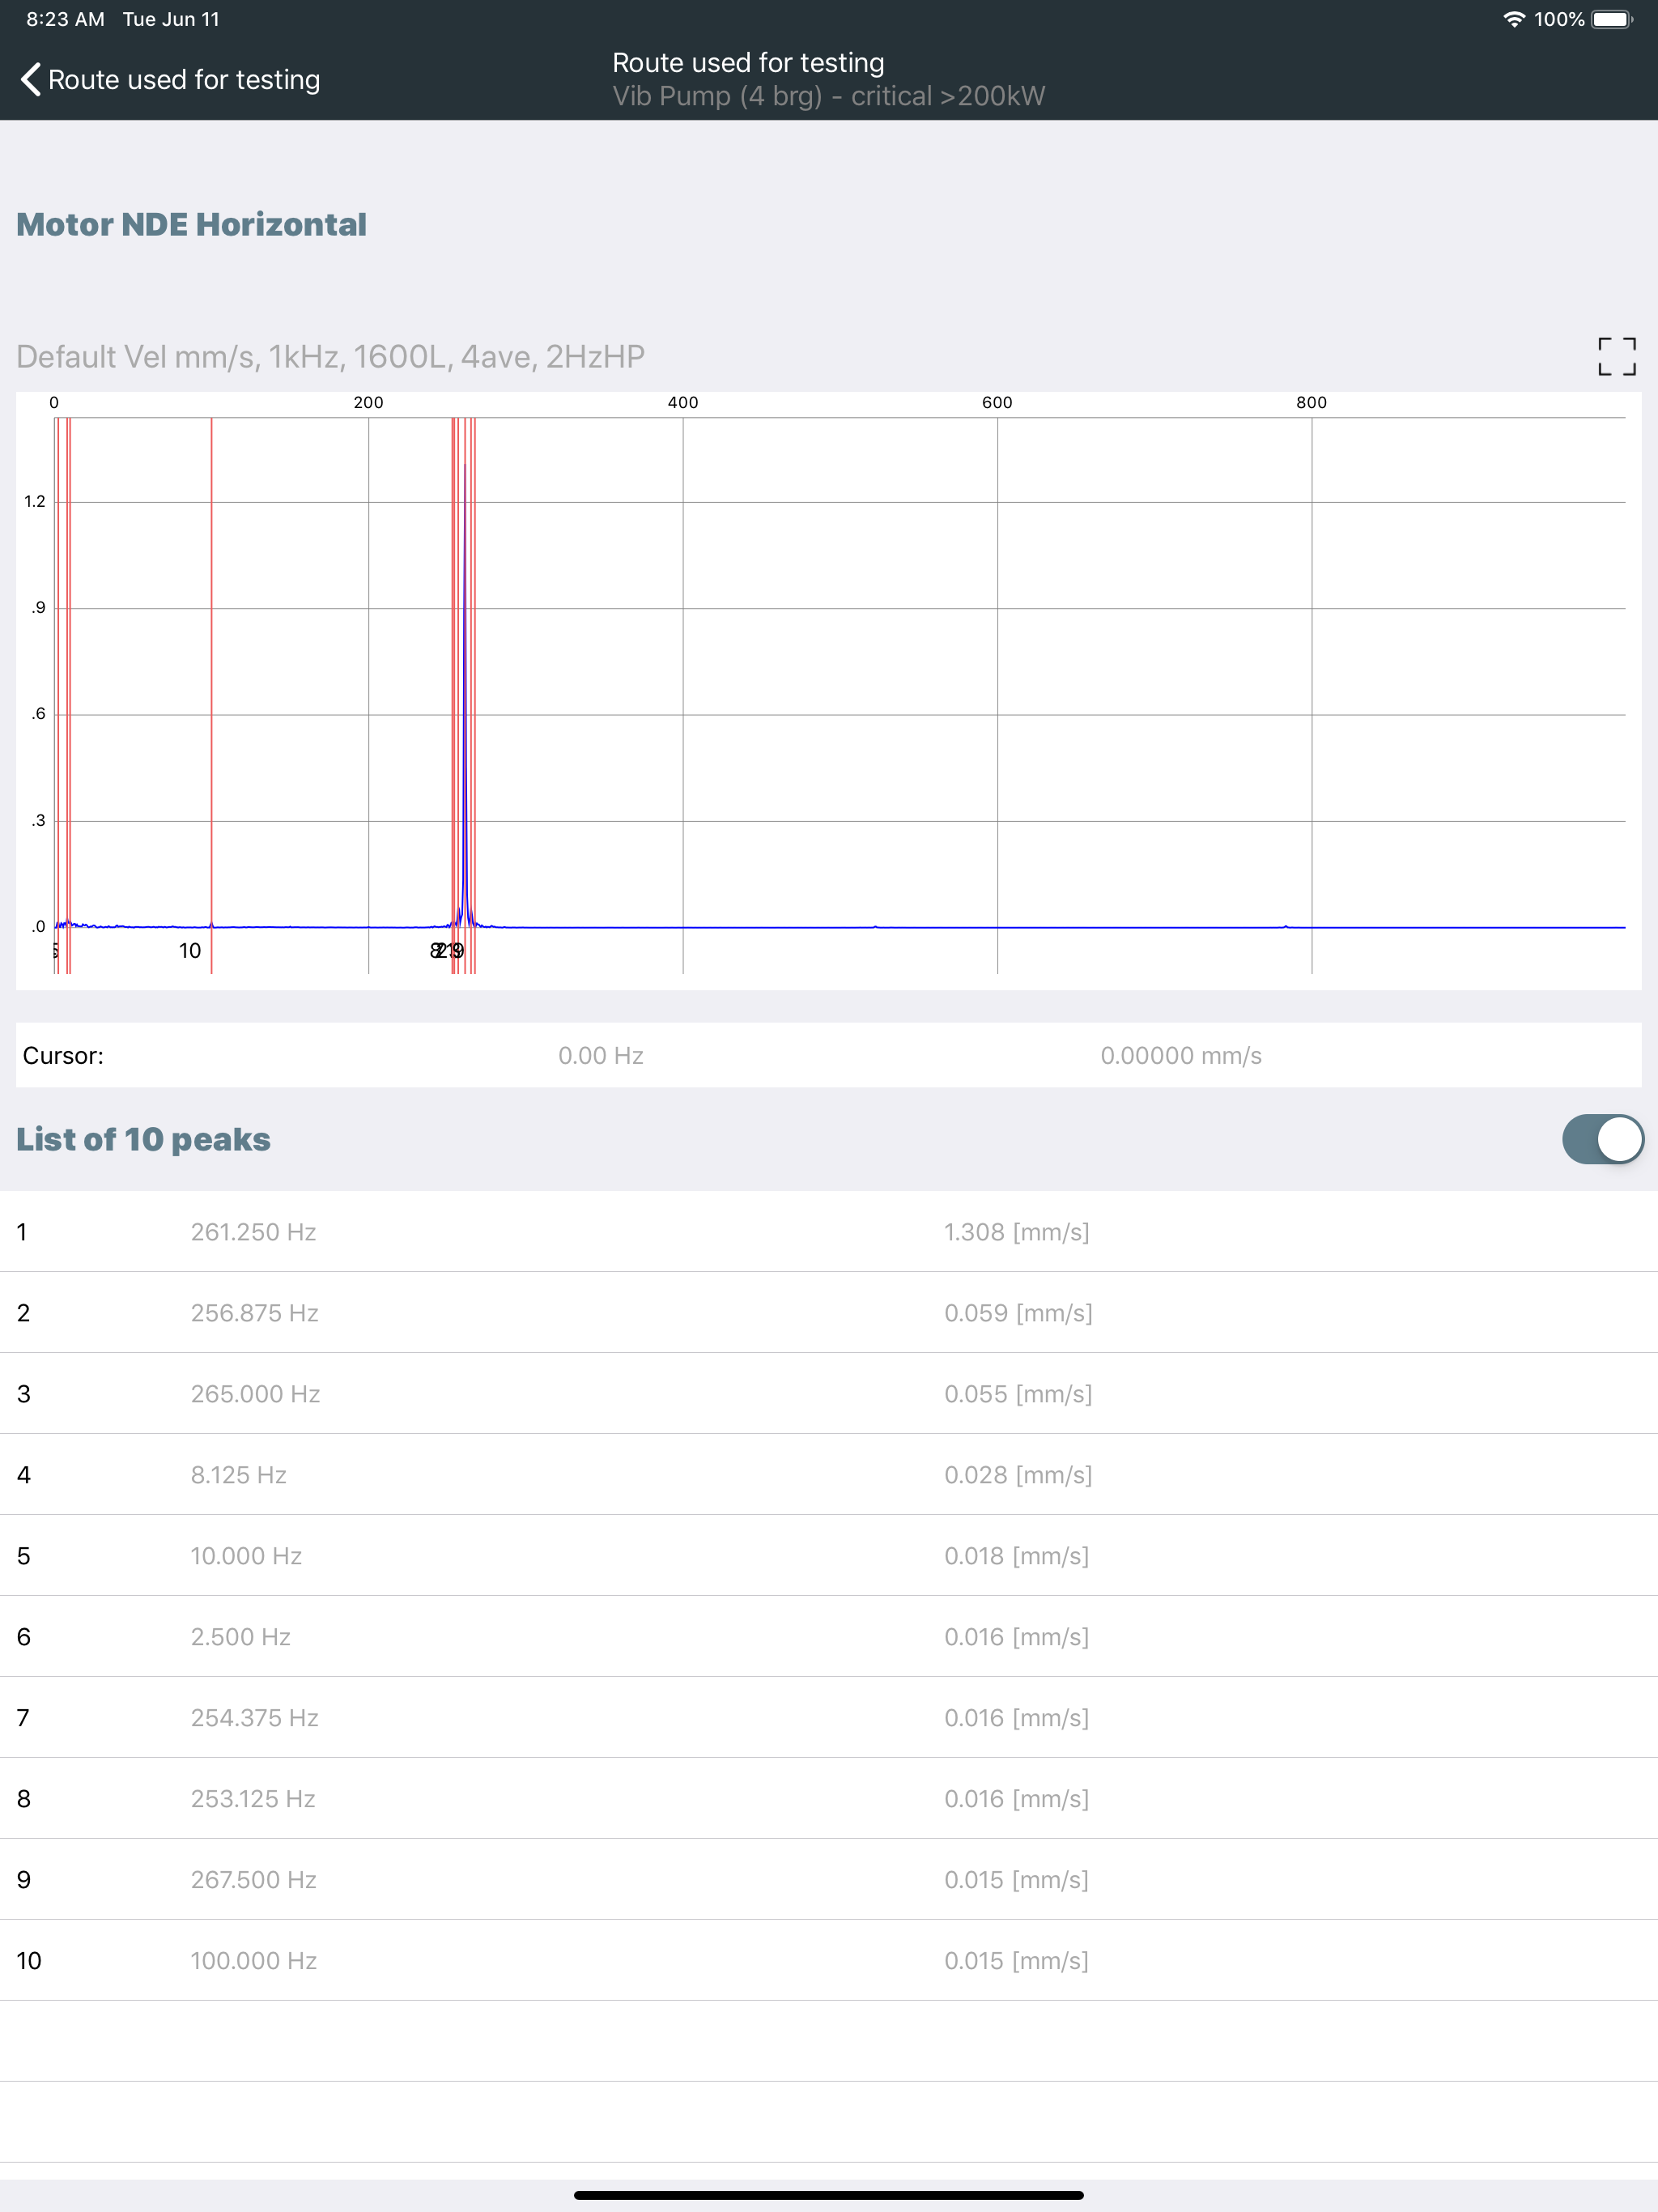Tap the 400 Hz axis label
The height and width of the screenshot is (2212, 1658).
(x=683, y=402)
